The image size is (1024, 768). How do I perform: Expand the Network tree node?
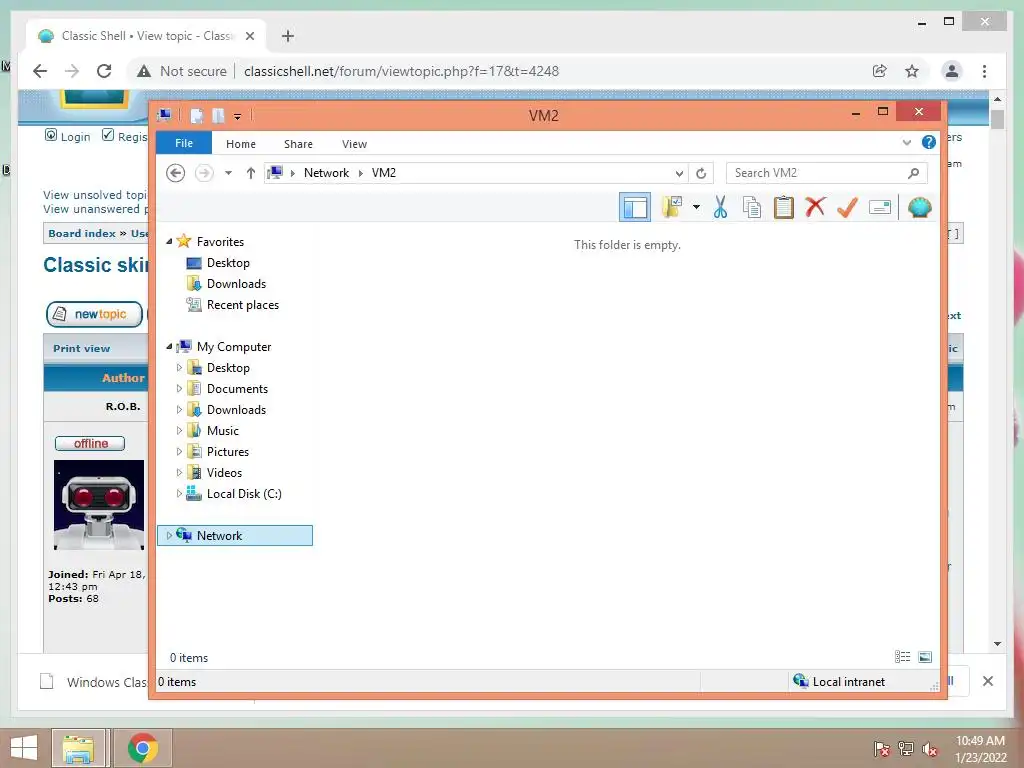[x=169, y=536]
